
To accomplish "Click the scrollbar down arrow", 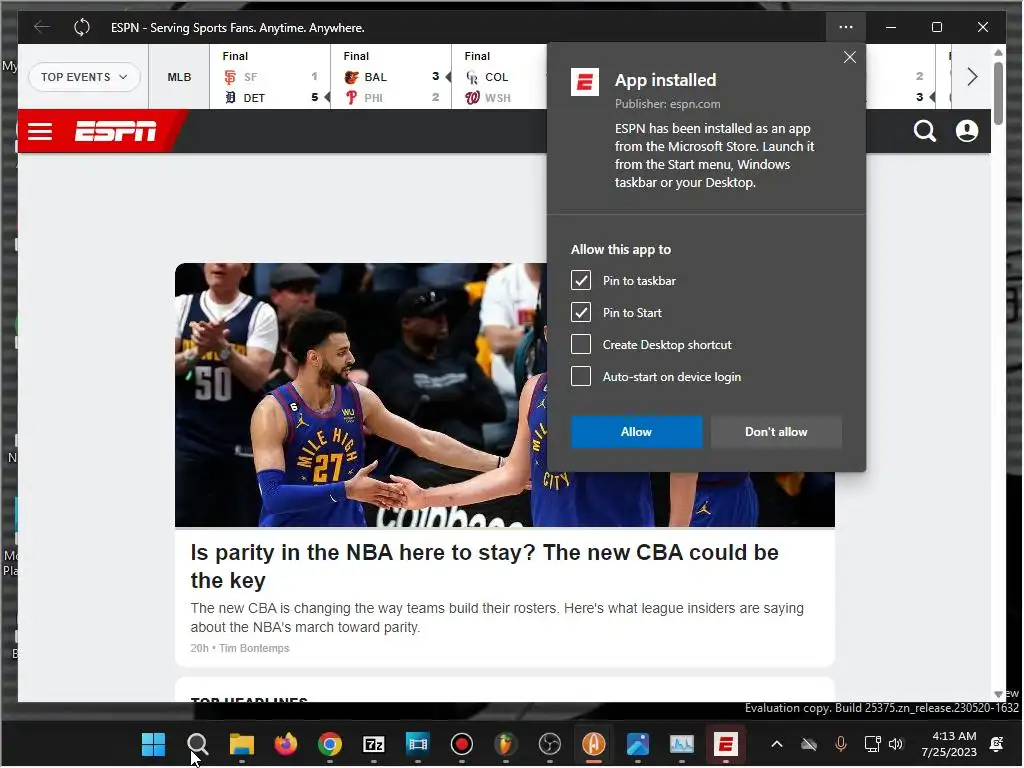I will pos(998,694).
